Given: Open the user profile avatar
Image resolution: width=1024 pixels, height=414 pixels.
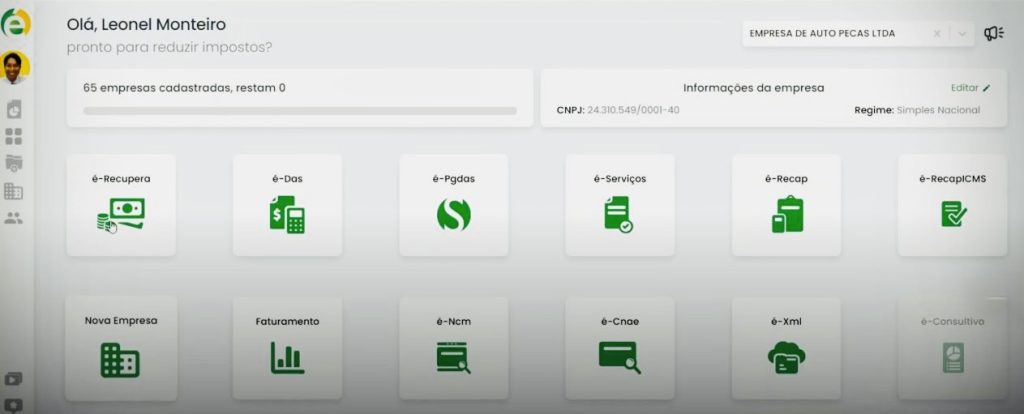Looking at the screenshot, I should point(14,68).
